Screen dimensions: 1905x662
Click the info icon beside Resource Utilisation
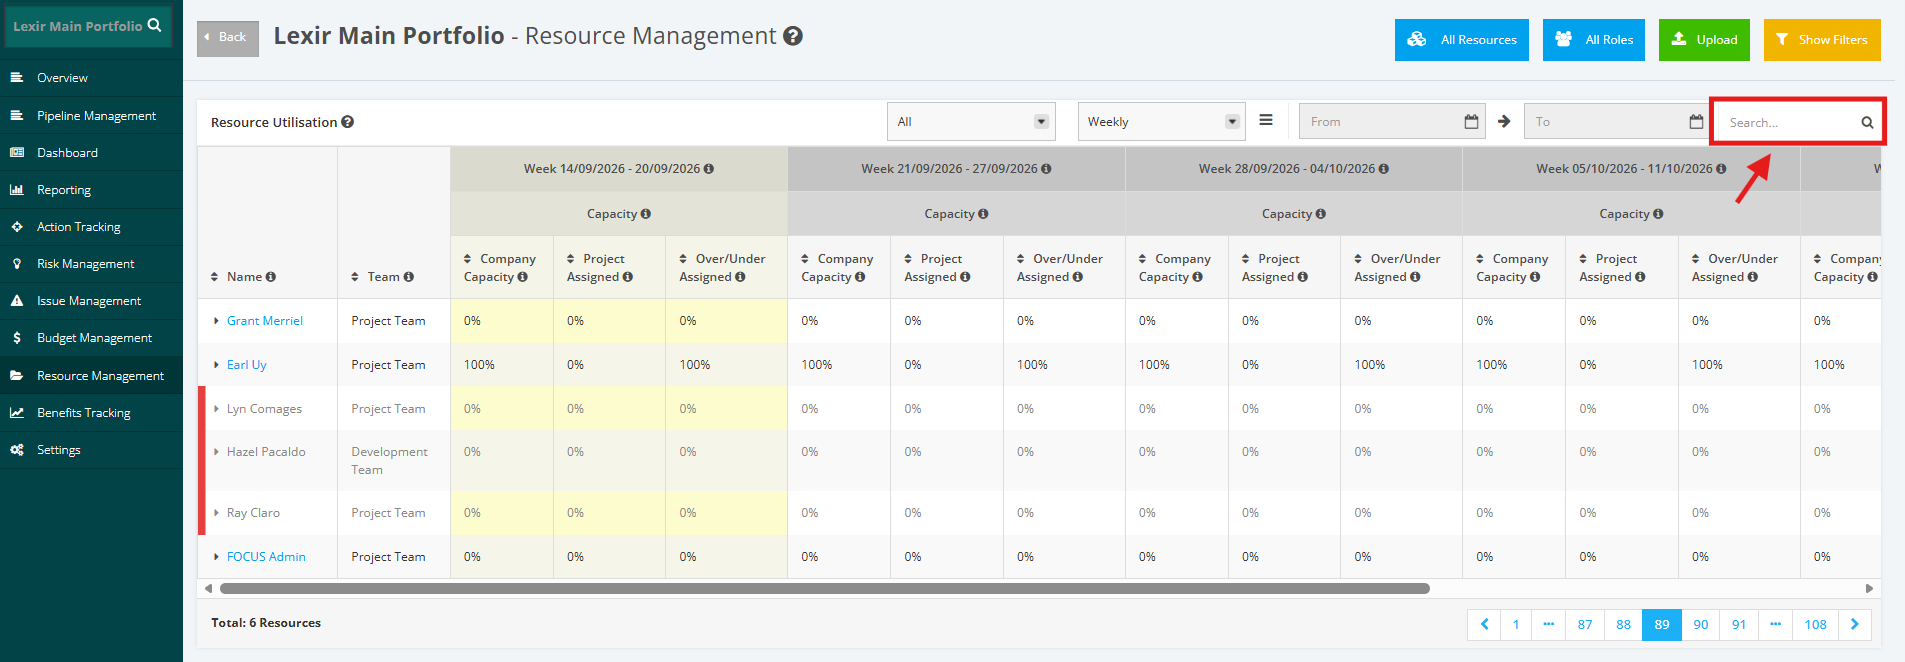(347, 122)
